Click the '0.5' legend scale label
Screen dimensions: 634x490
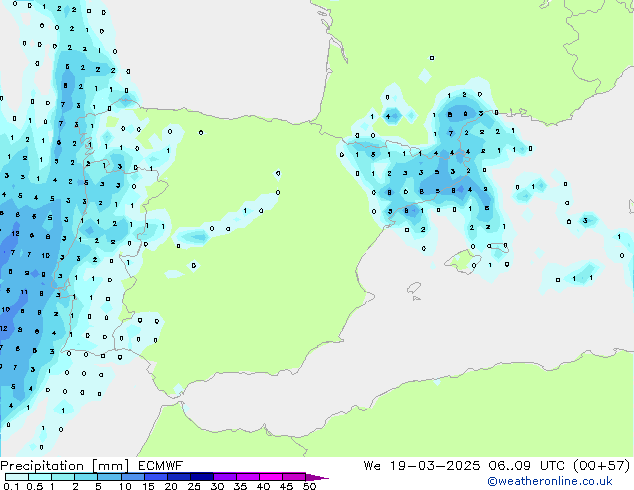click(35, 486)
